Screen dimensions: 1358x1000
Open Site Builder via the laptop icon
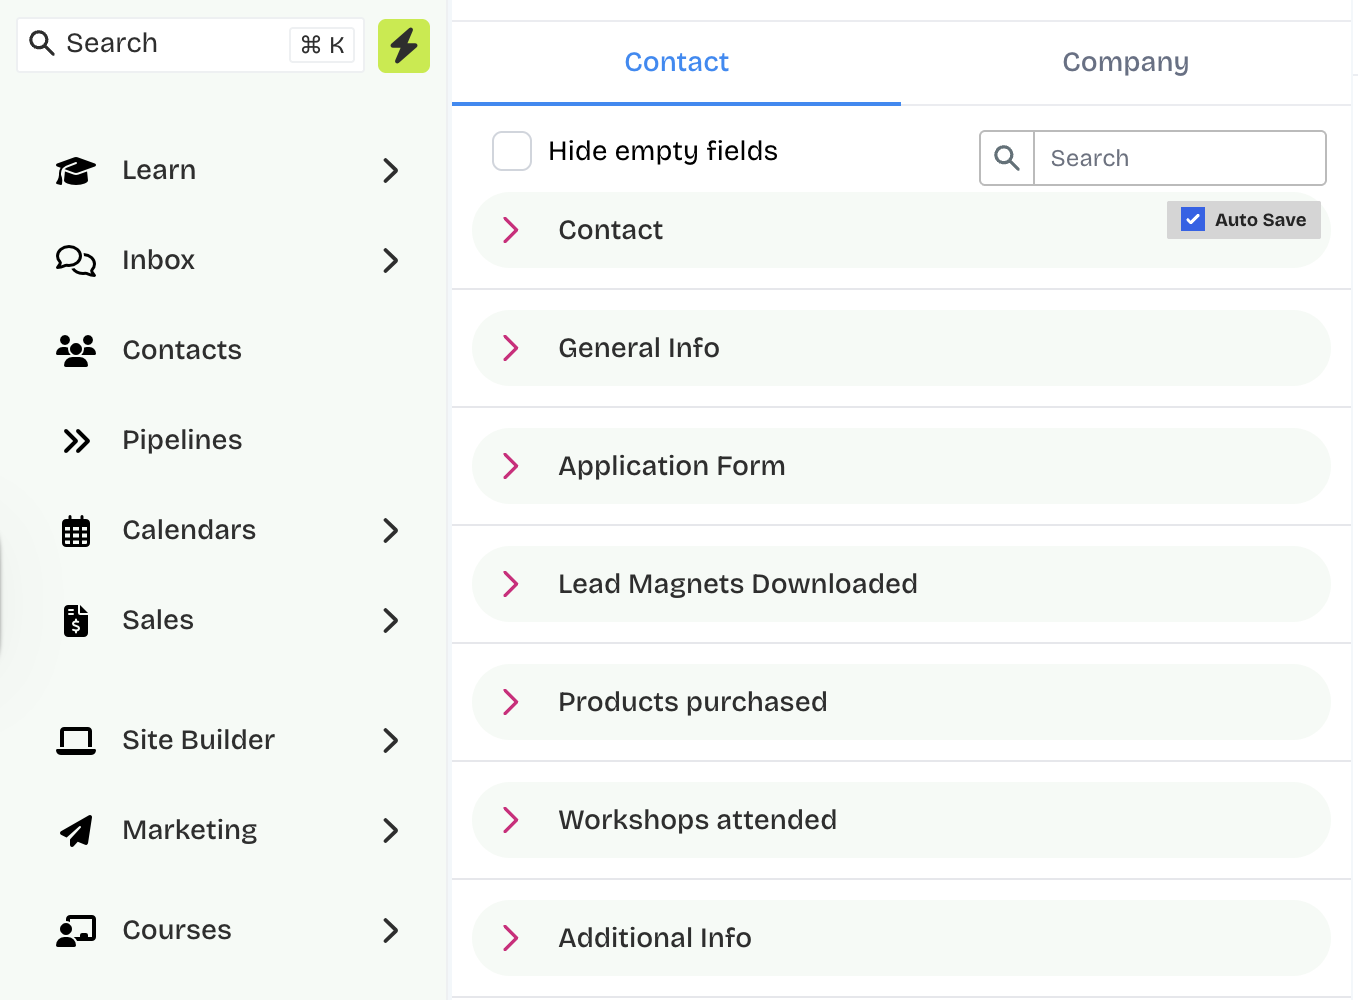point(76,741)
